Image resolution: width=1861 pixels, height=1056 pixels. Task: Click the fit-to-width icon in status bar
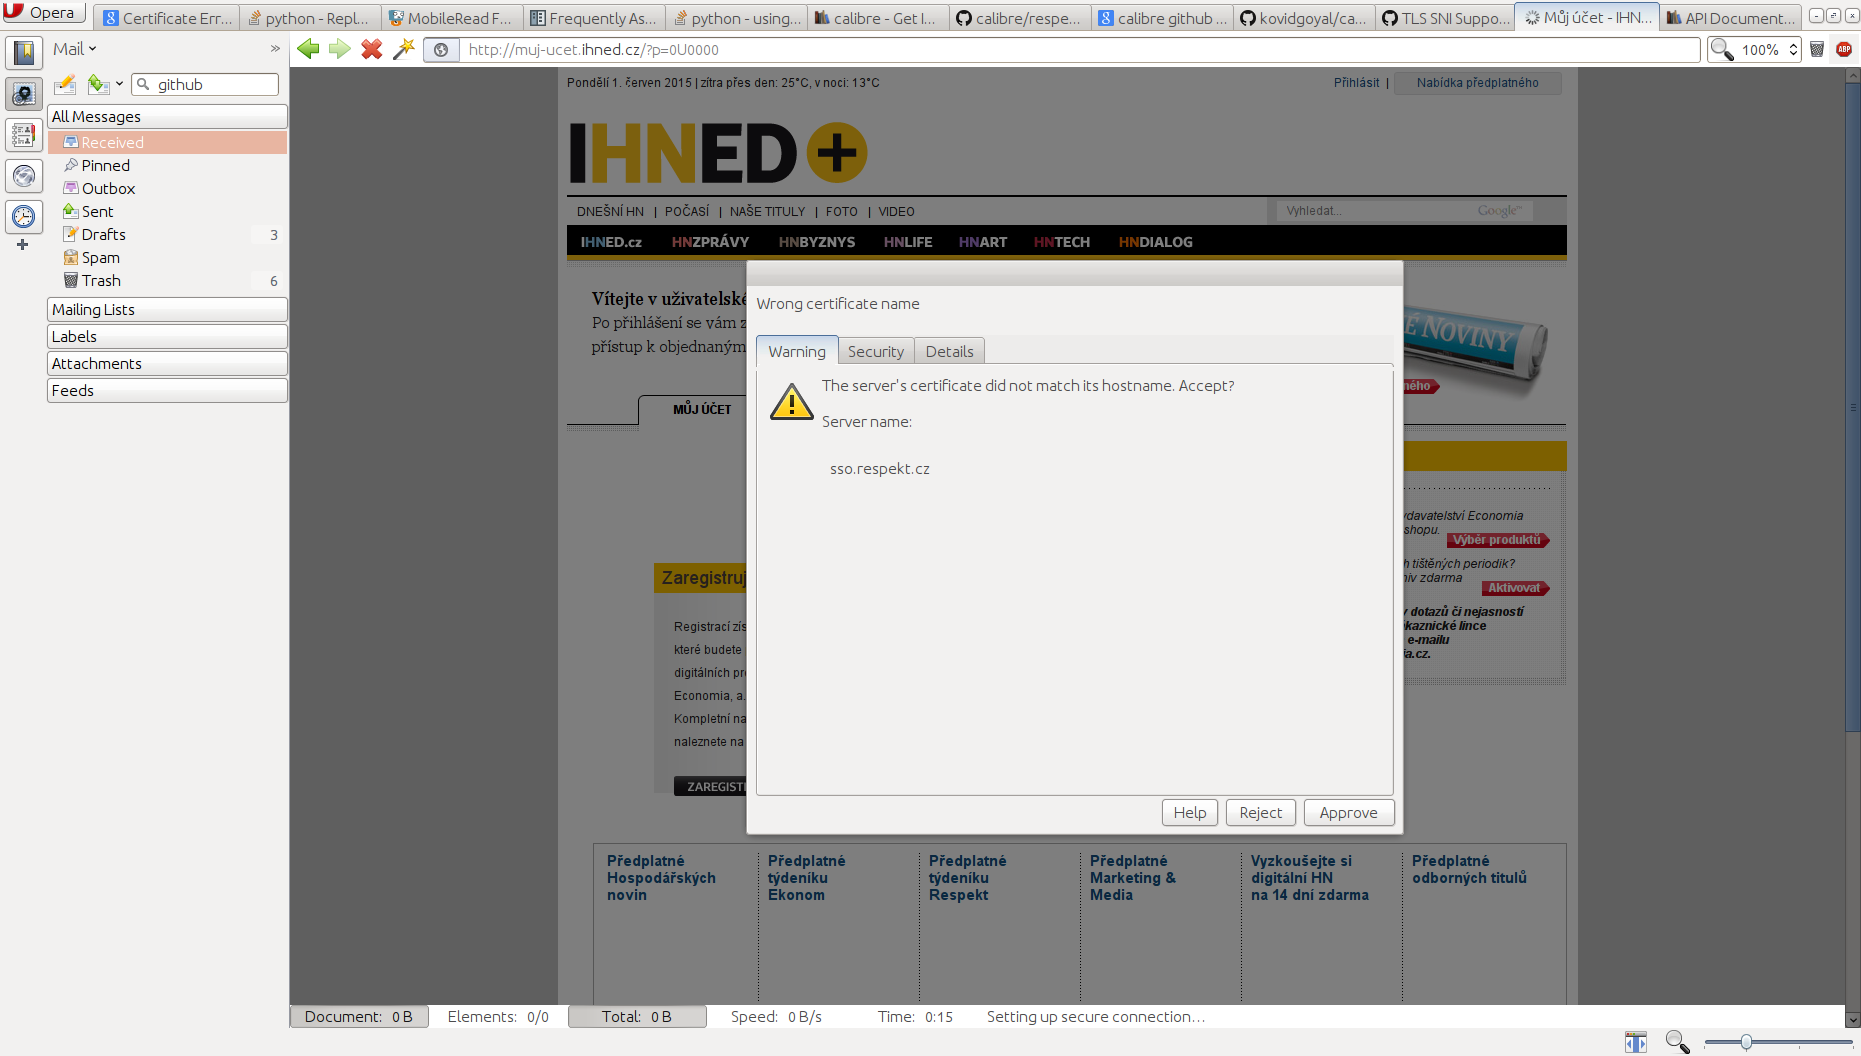(1636, 1042)
